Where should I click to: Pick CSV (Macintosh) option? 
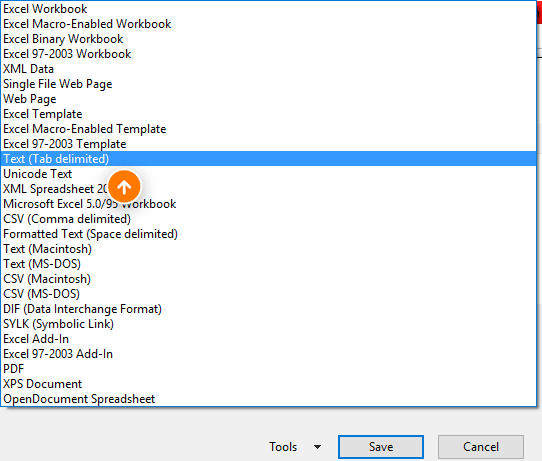tap(268, 279)
